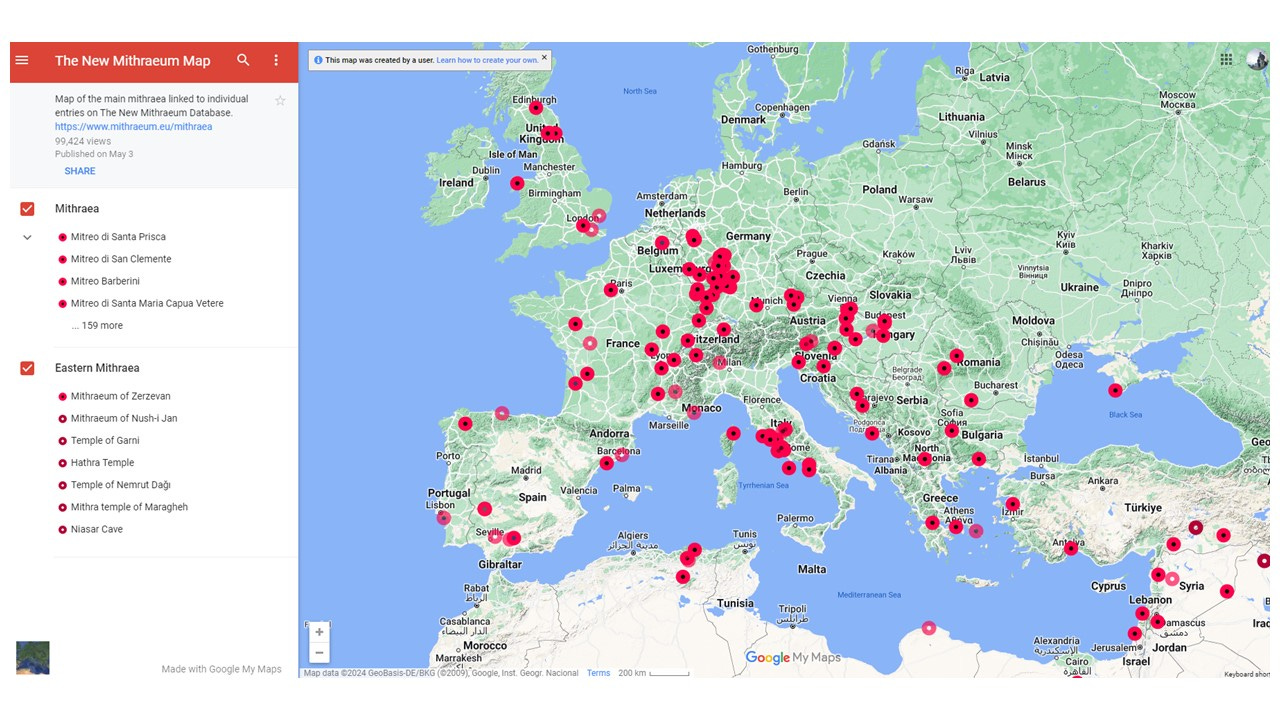Click the pale marker in Libya's coast
The image size is (1280, 720).
[929, 628]
